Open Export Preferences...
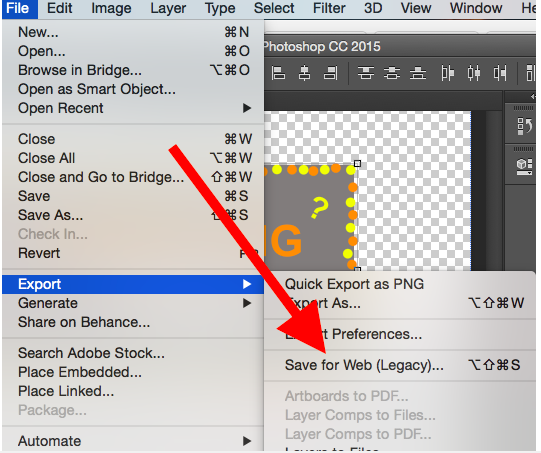 tap(400, 334)
